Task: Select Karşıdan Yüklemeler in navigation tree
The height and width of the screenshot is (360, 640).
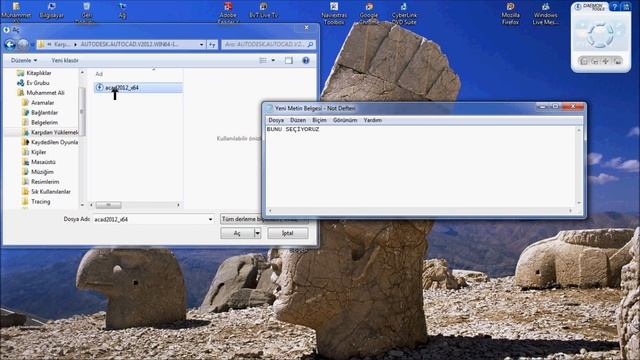Action: point(50,132)
